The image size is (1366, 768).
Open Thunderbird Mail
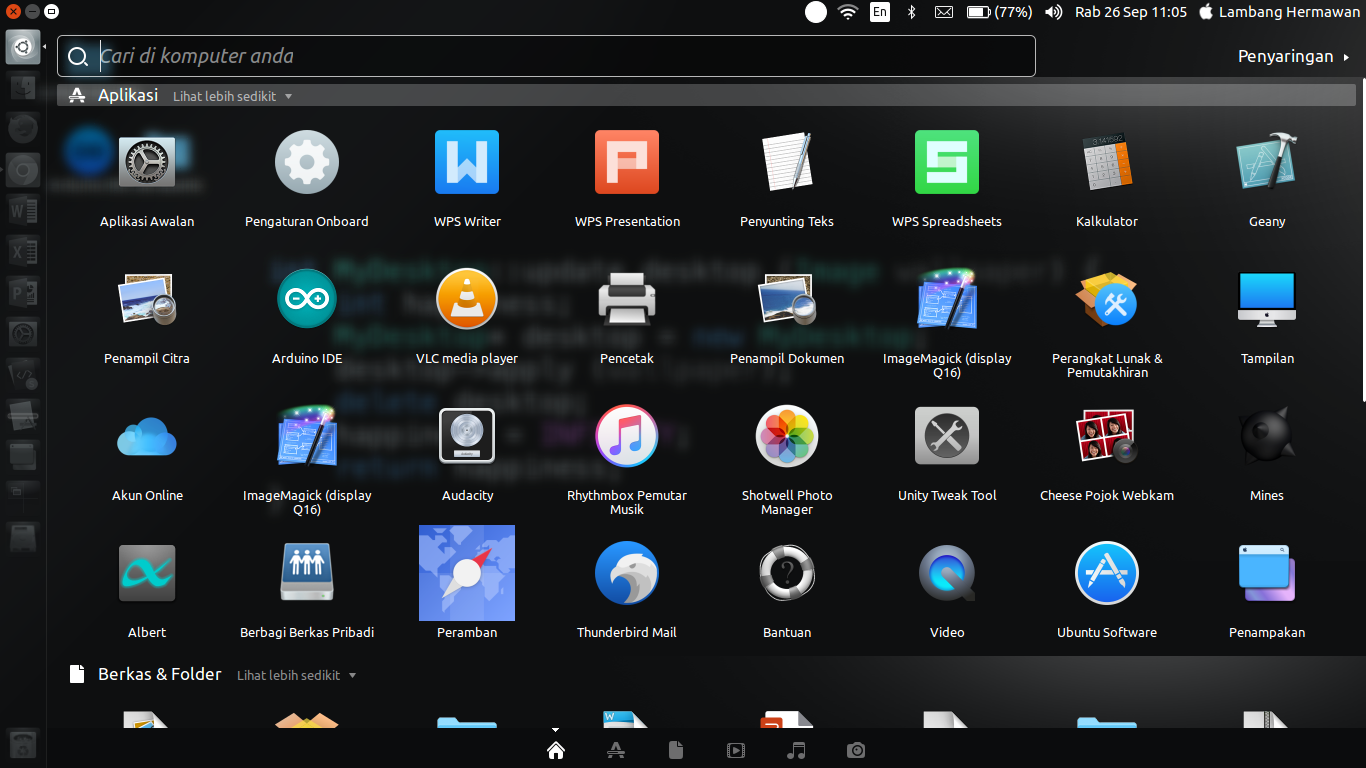(x=627, y=573)
